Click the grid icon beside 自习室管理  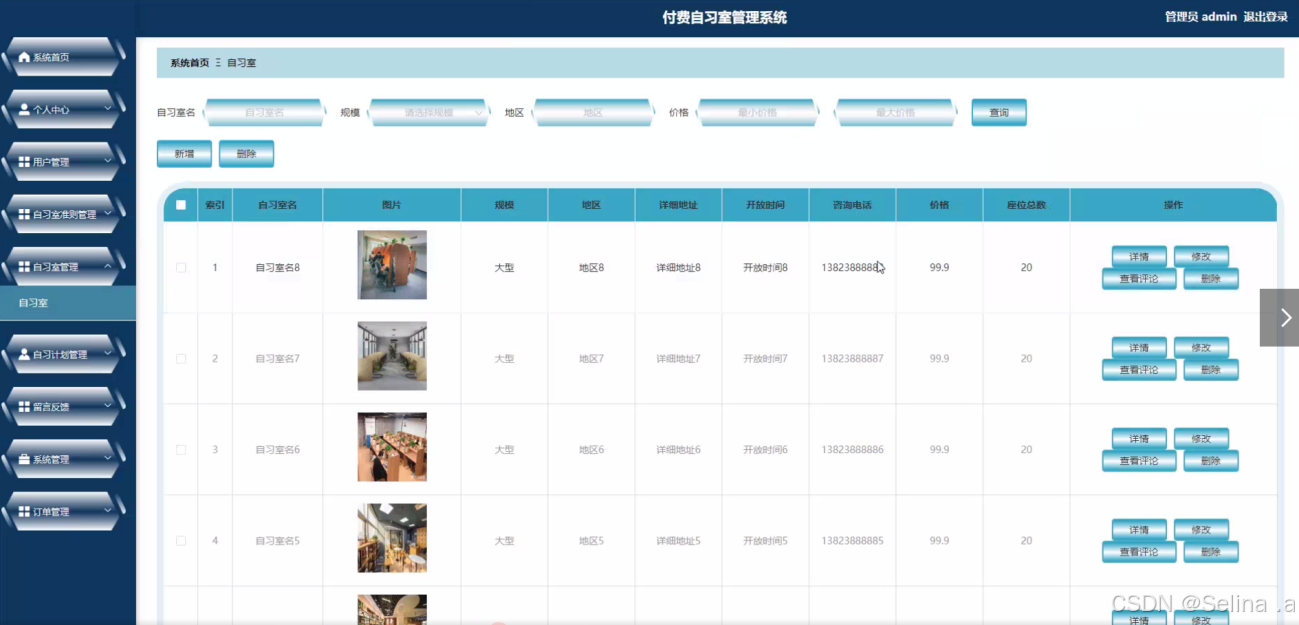pos(24,267)
